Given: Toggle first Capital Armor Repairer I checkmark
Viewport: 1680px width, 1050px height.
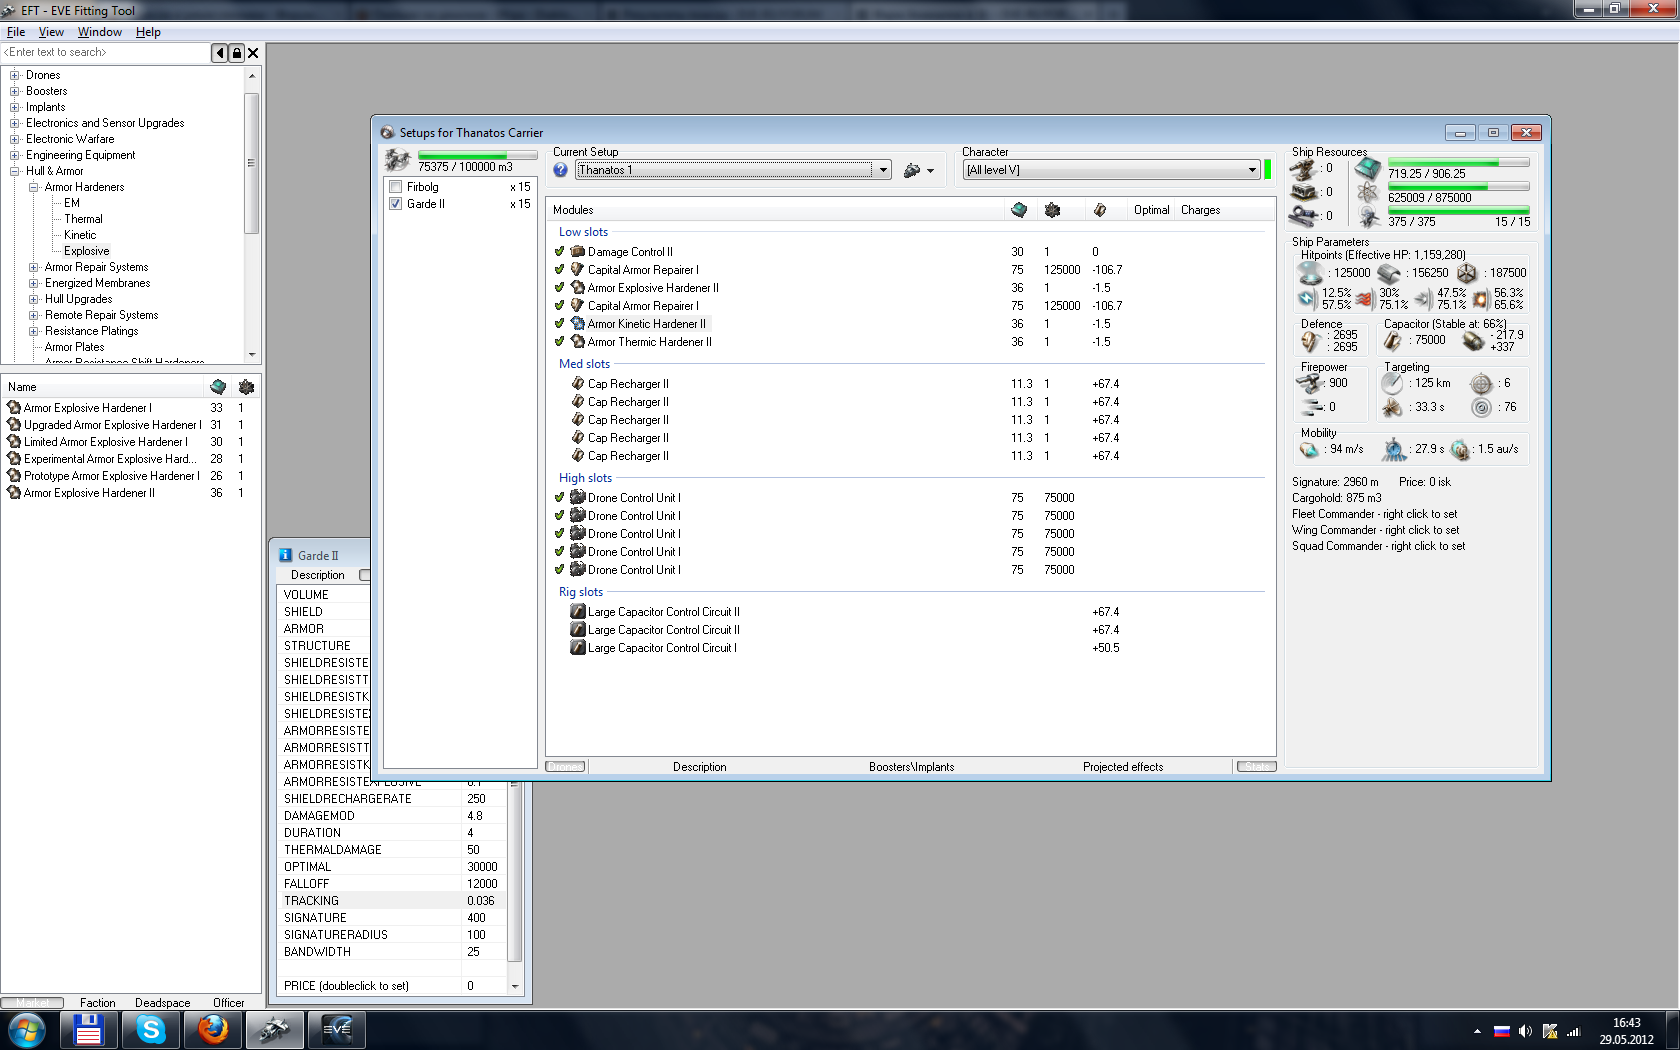Looking at the screenshot, I should 559,270.
